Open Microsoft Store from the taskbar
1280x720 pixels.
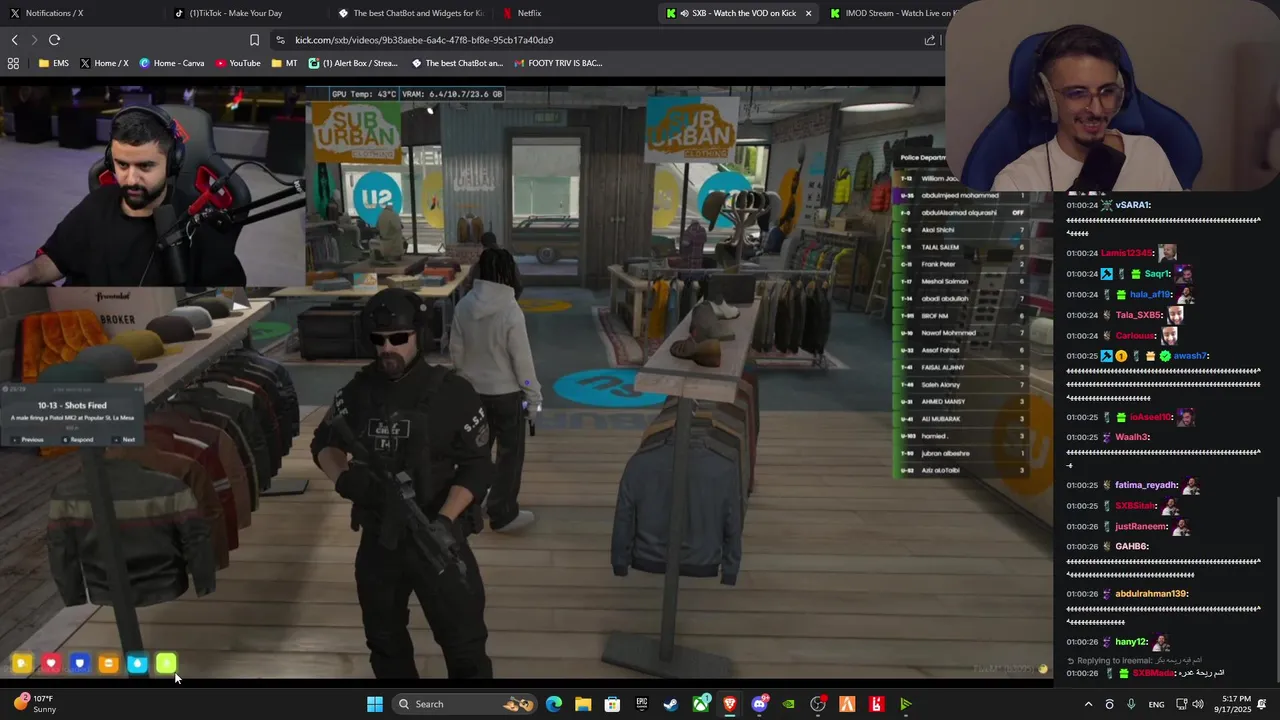tap(612, 704)
